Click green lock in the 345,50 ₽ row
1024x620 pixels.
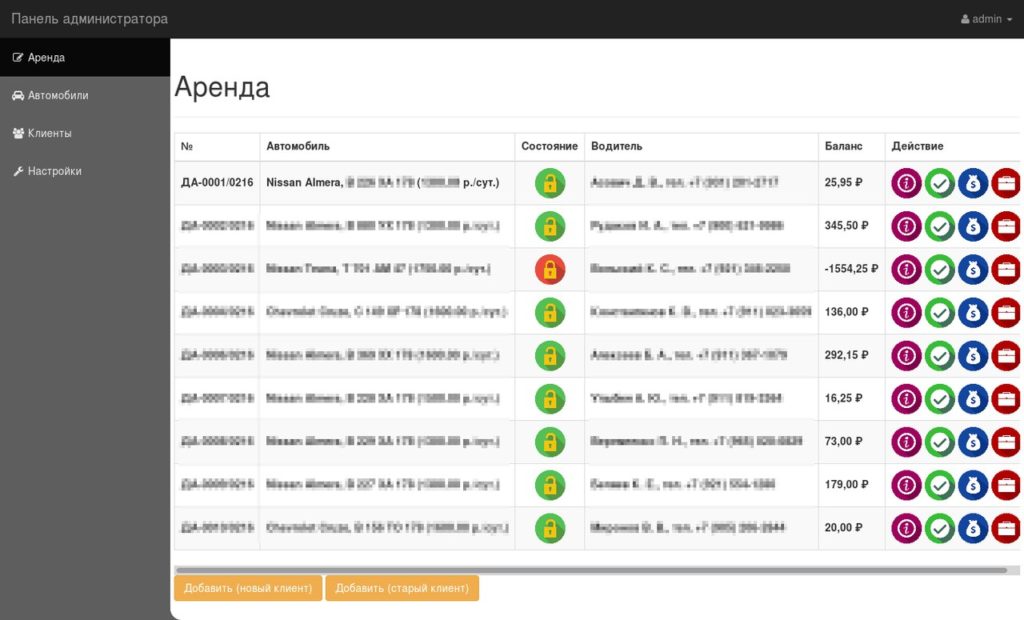550,227
